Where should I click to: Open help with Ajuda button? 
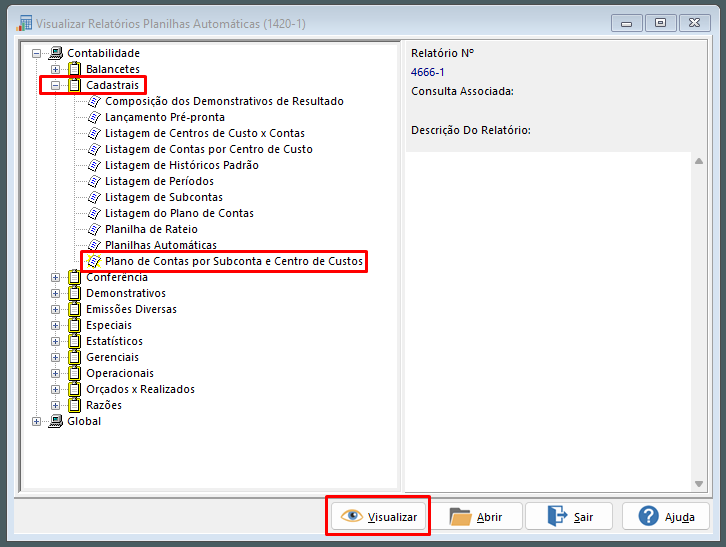coord(666,516)
